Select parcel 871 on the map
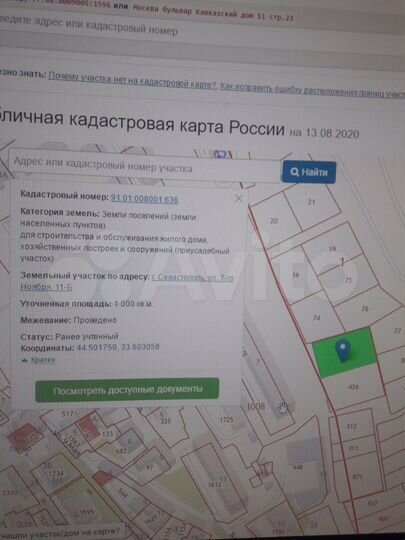Image resolution: width=405 pixels, height=540 pixels. tap(357, 477)
